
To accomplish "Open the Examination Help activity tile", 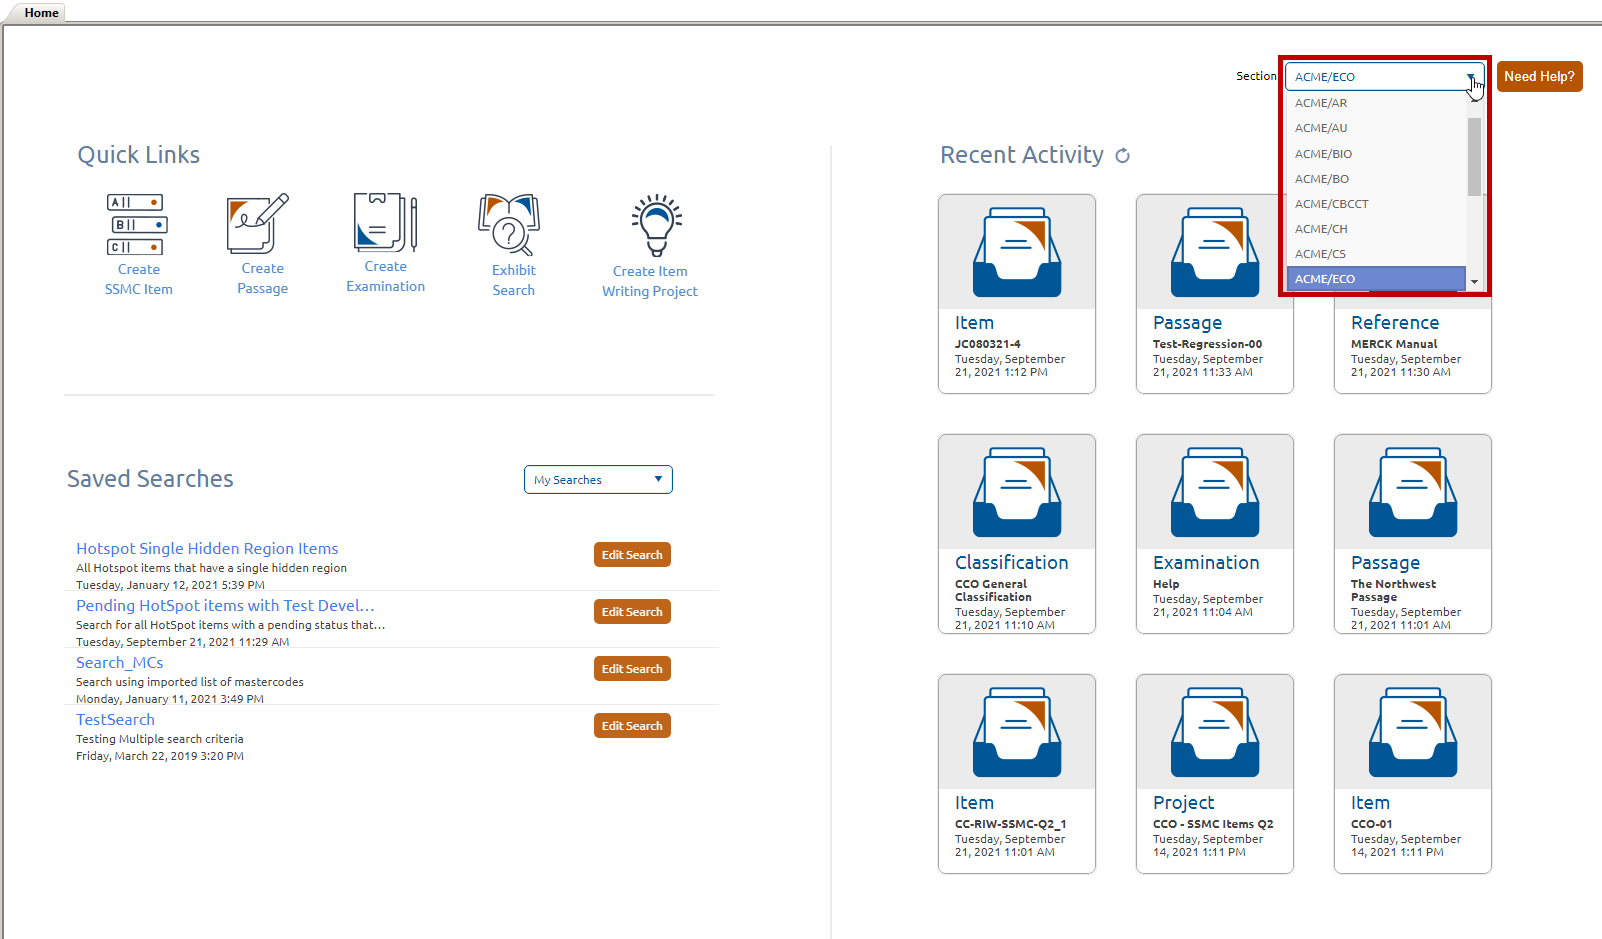I will [1214, 533].
